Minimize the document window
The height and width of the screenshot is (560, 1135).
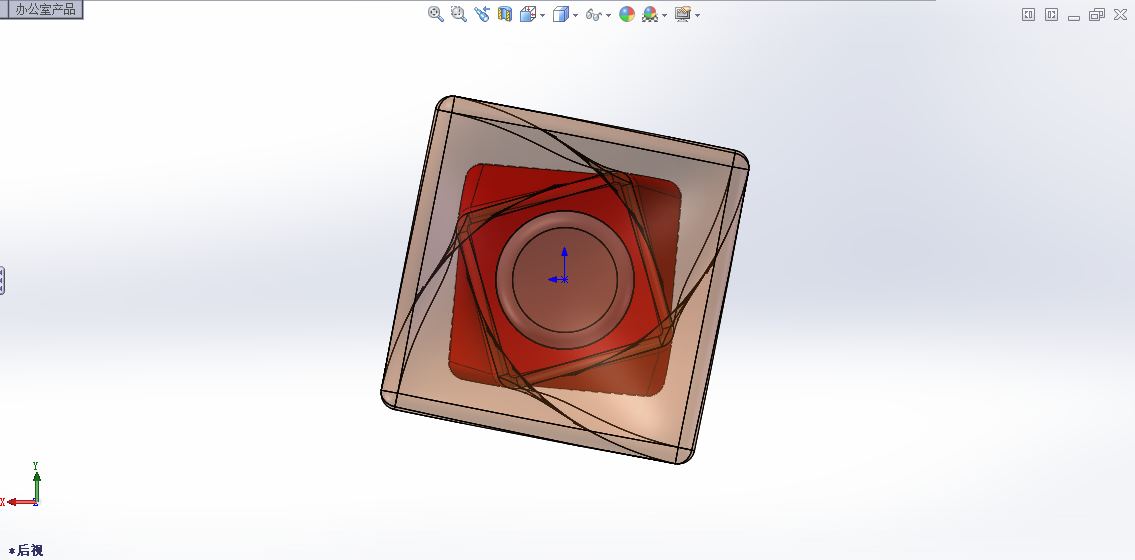pyautogui.click(x=1074, y=16)
